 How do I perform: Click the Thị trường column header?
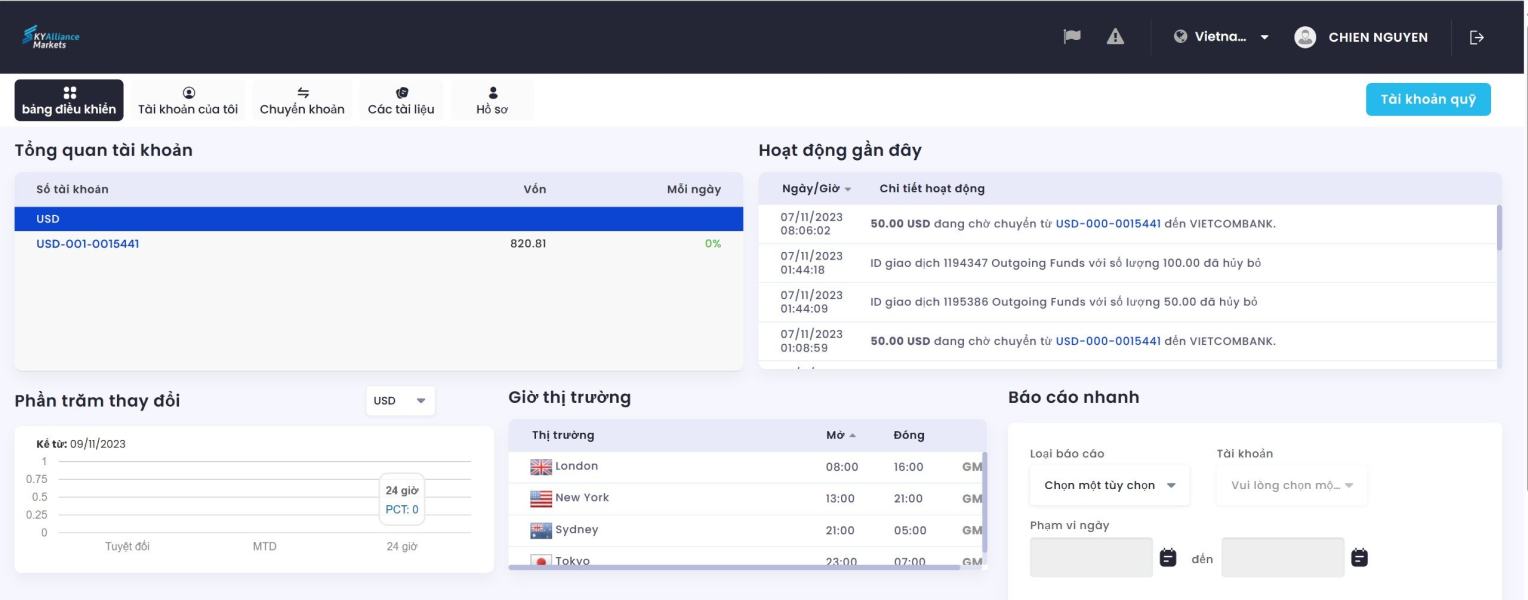pyautogui.click(x=563, y=435)
